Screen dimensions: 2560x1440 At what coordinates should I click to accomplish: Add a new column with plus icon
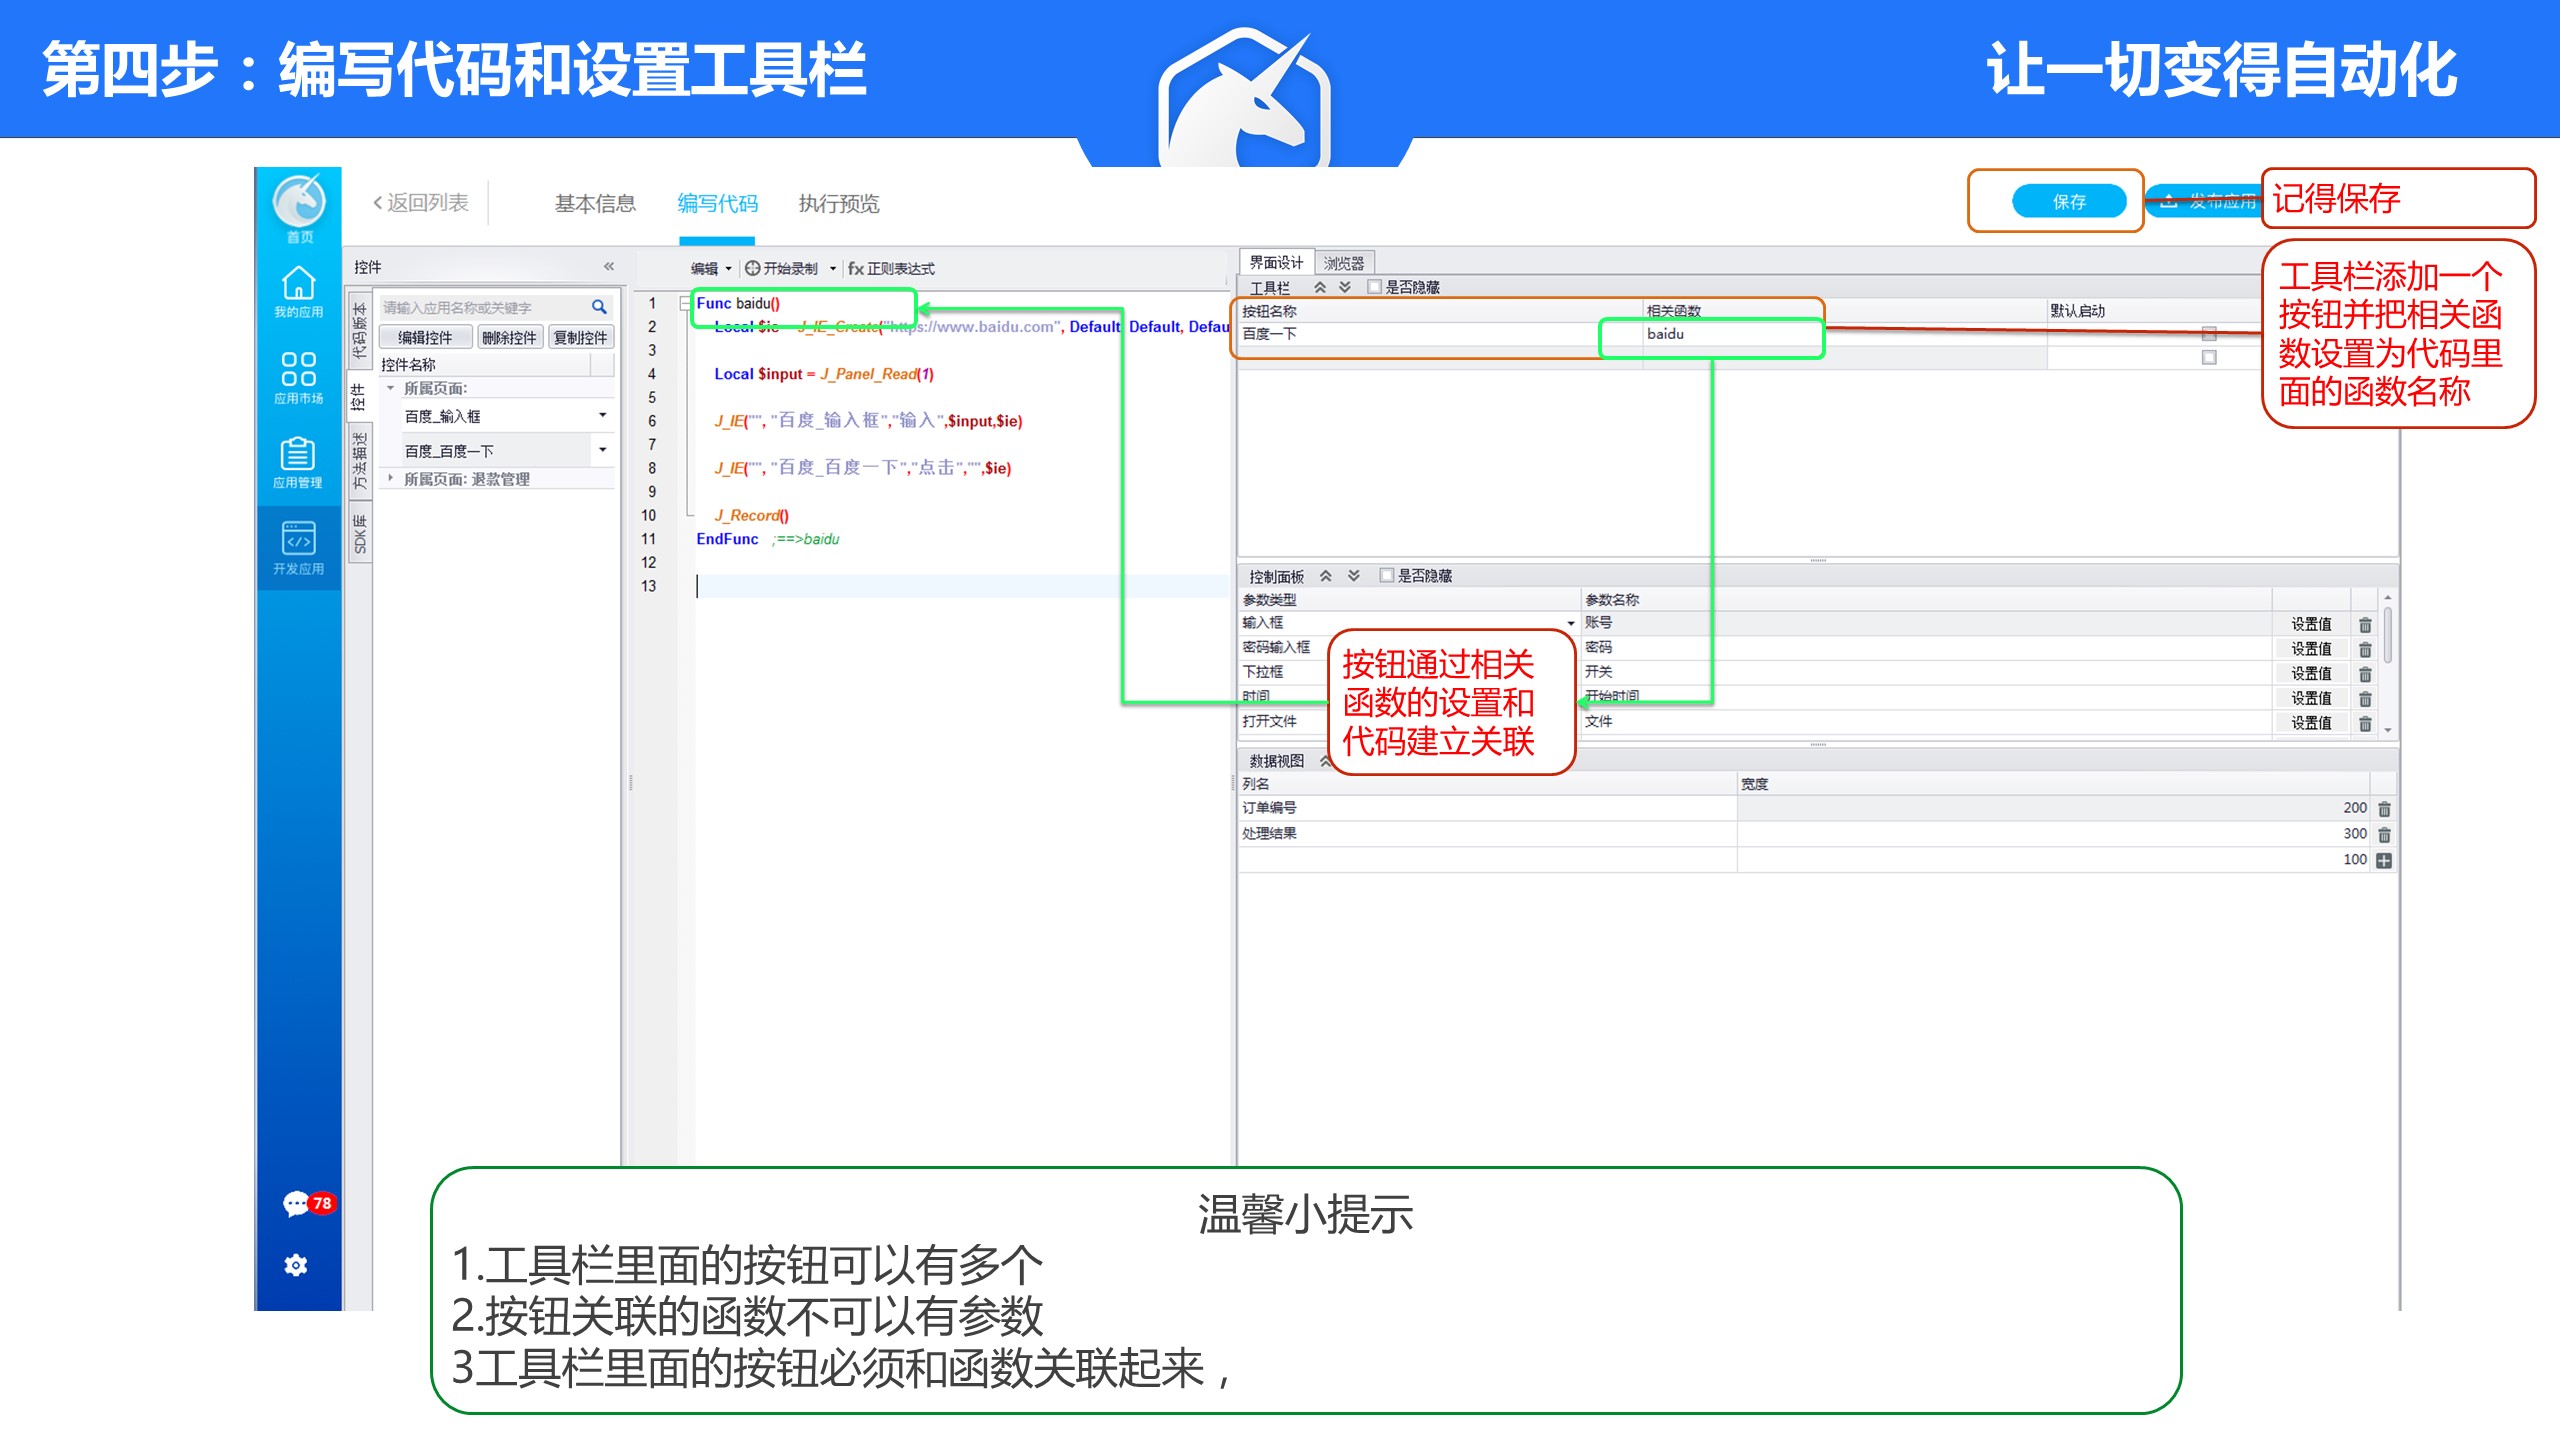pyautogui.click(x=2384, y=861)
